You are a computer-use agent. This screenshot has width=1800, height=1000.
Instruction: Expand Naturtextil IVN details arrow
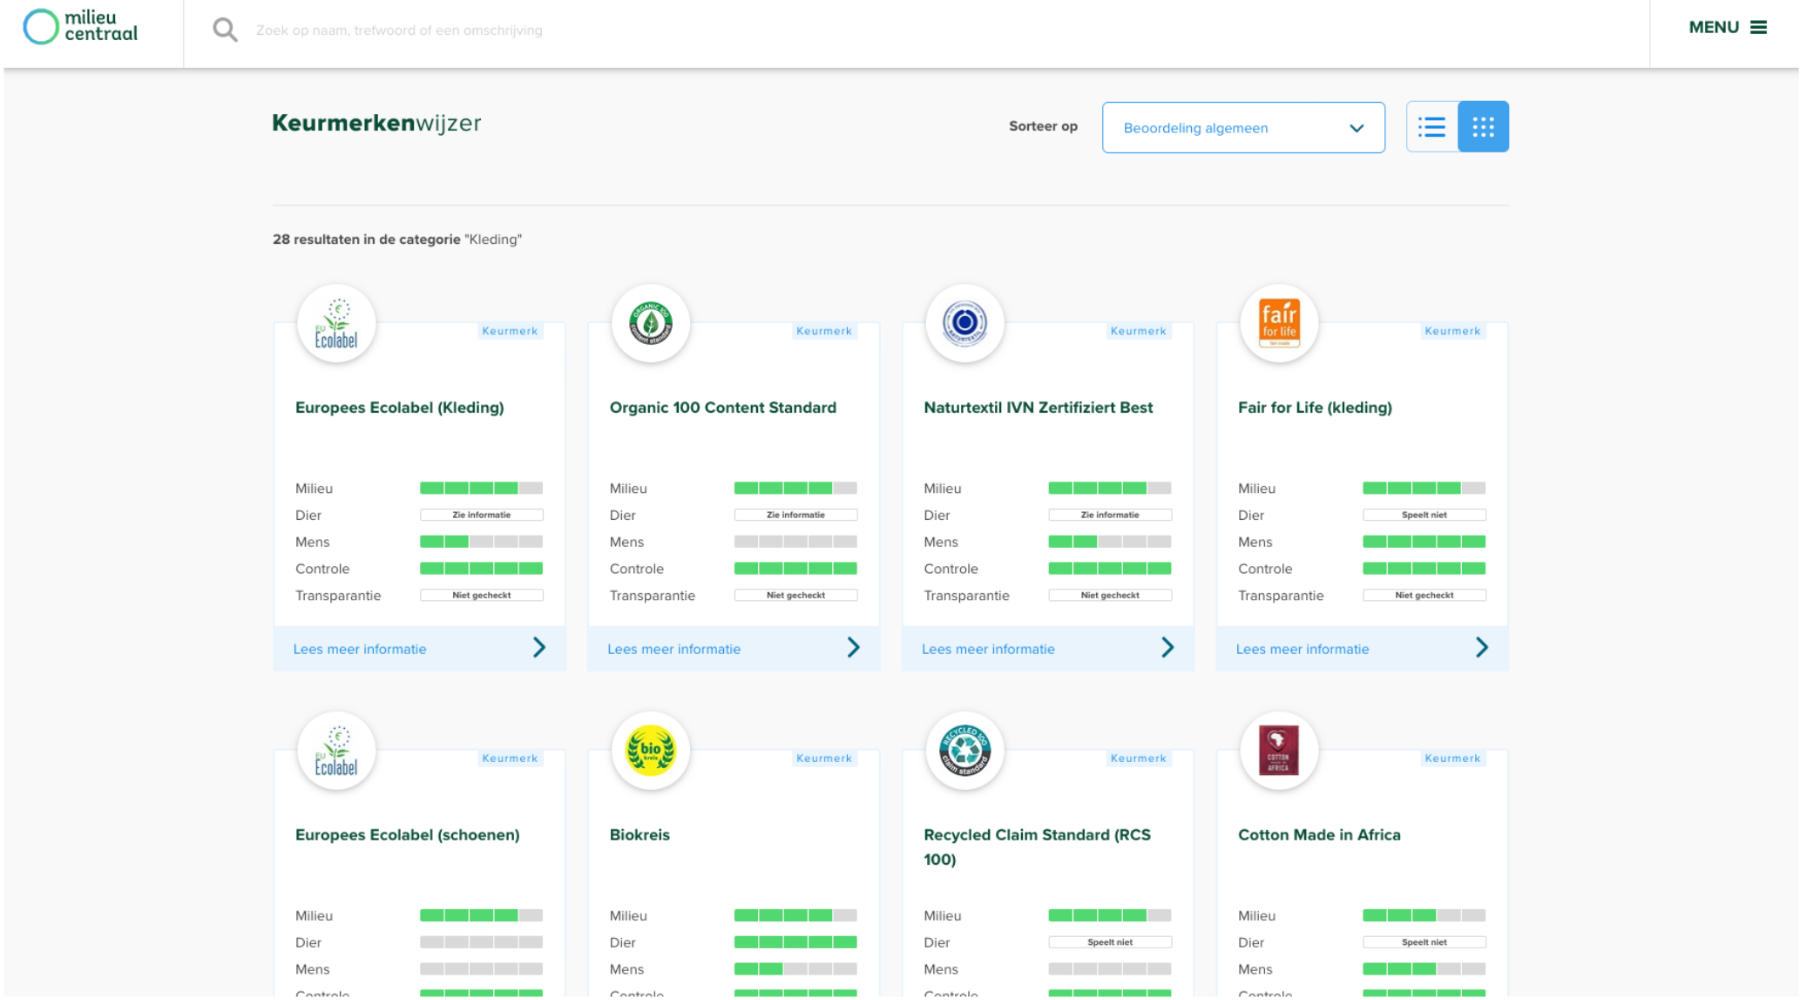(x=1167, y=648)
